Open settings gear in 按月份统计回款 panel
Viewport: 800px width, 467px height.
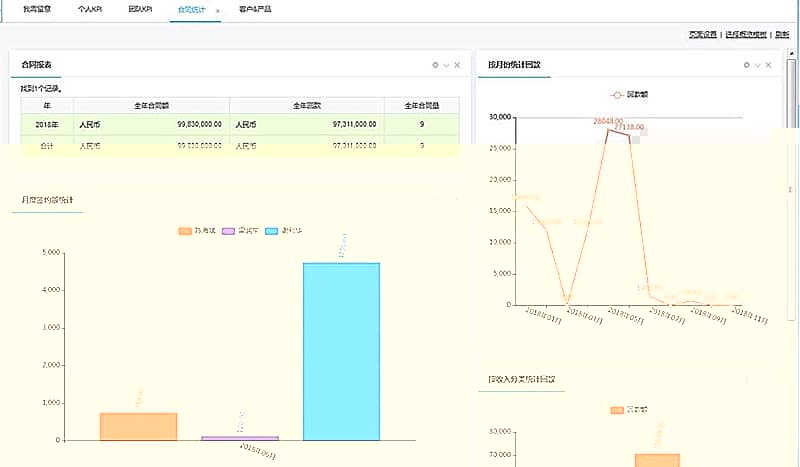tap(746, 65)
